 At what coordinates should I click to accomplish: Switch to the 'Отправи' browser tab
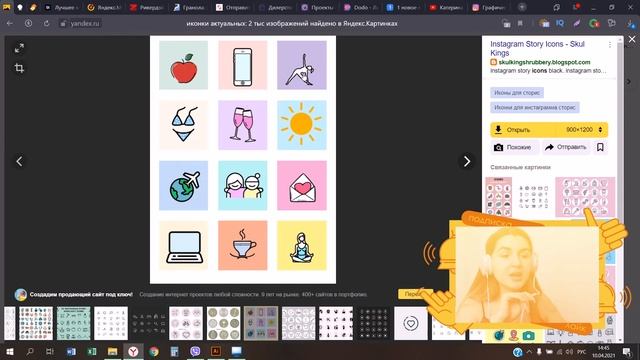(x=233, y=7)
